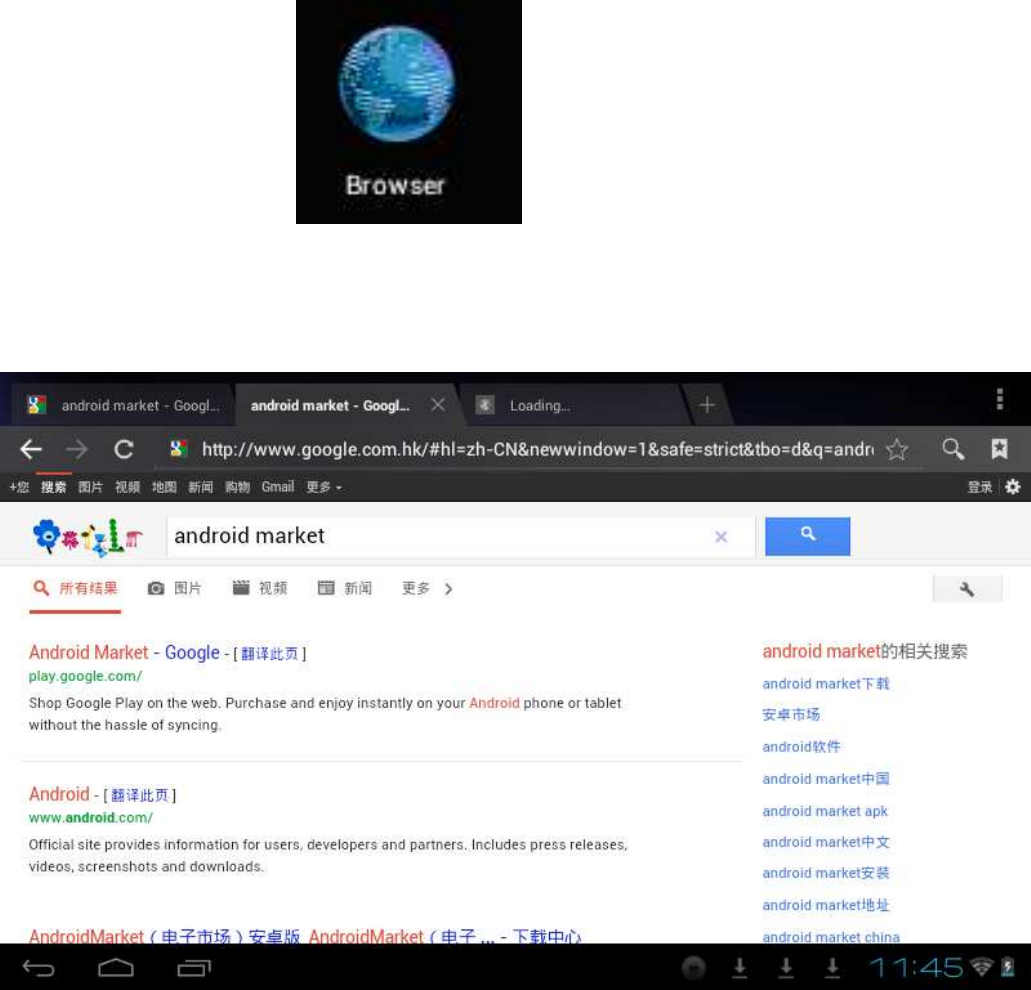Screen dimensions: 1031x990
Task: Select related search 安卓市场
Action: coord(791,715)
